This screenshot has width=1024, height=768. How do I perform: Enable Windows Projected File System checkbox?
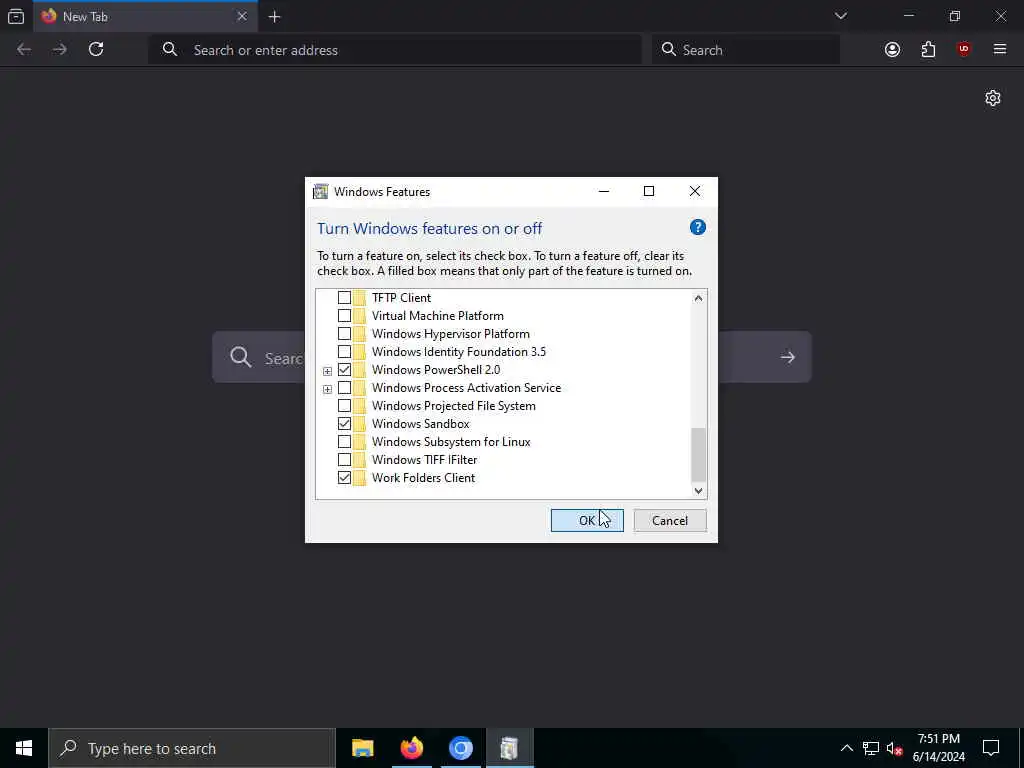(344, 406)
